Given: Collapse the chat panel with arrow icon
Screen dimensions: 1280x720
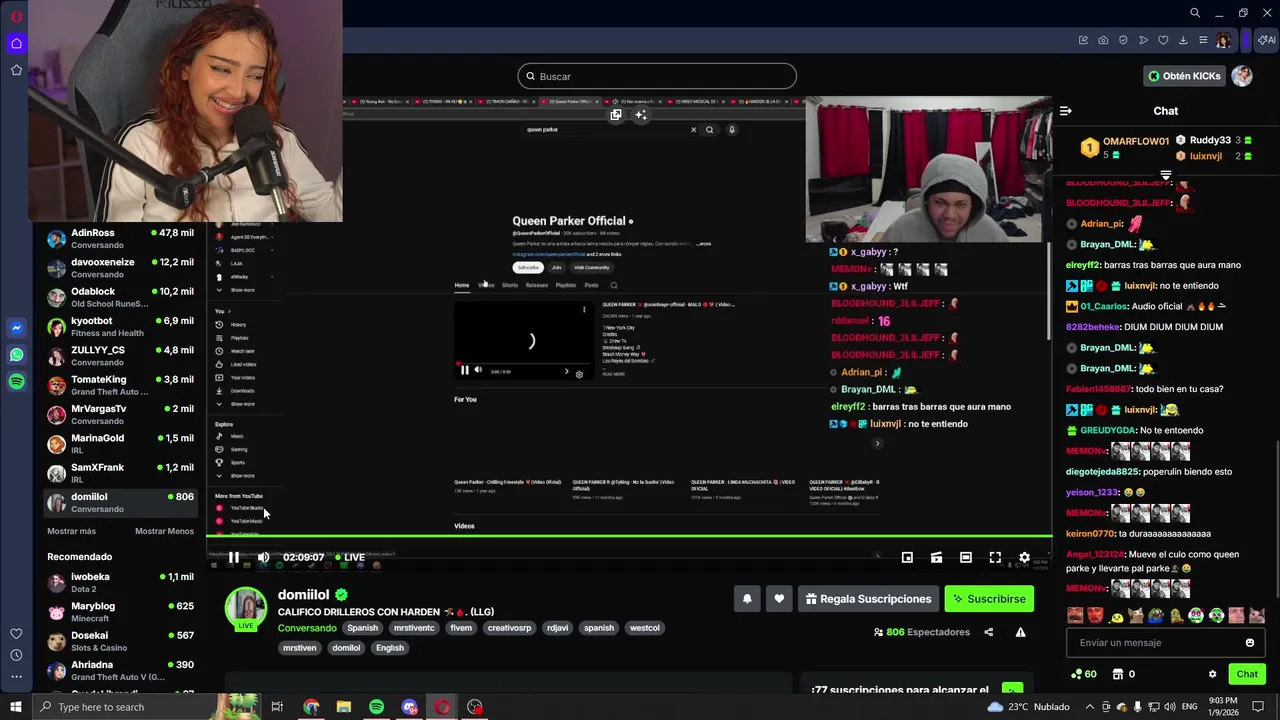Looking at the screenshot, I should (1066, 111).
